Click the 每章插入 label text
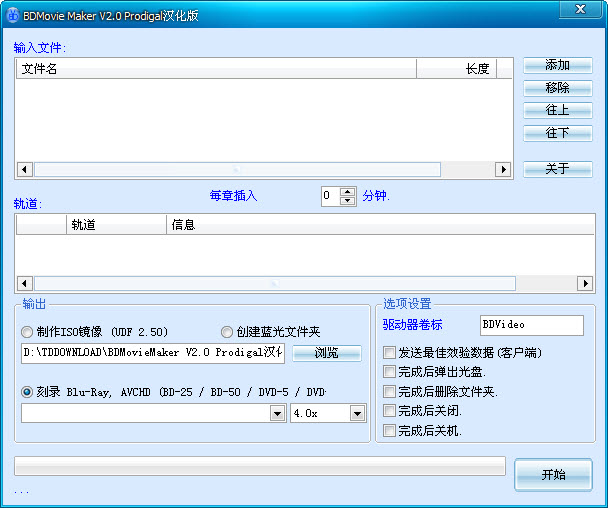Image resolution: width=608 pixels, height=508 pixels. [233, 195]
